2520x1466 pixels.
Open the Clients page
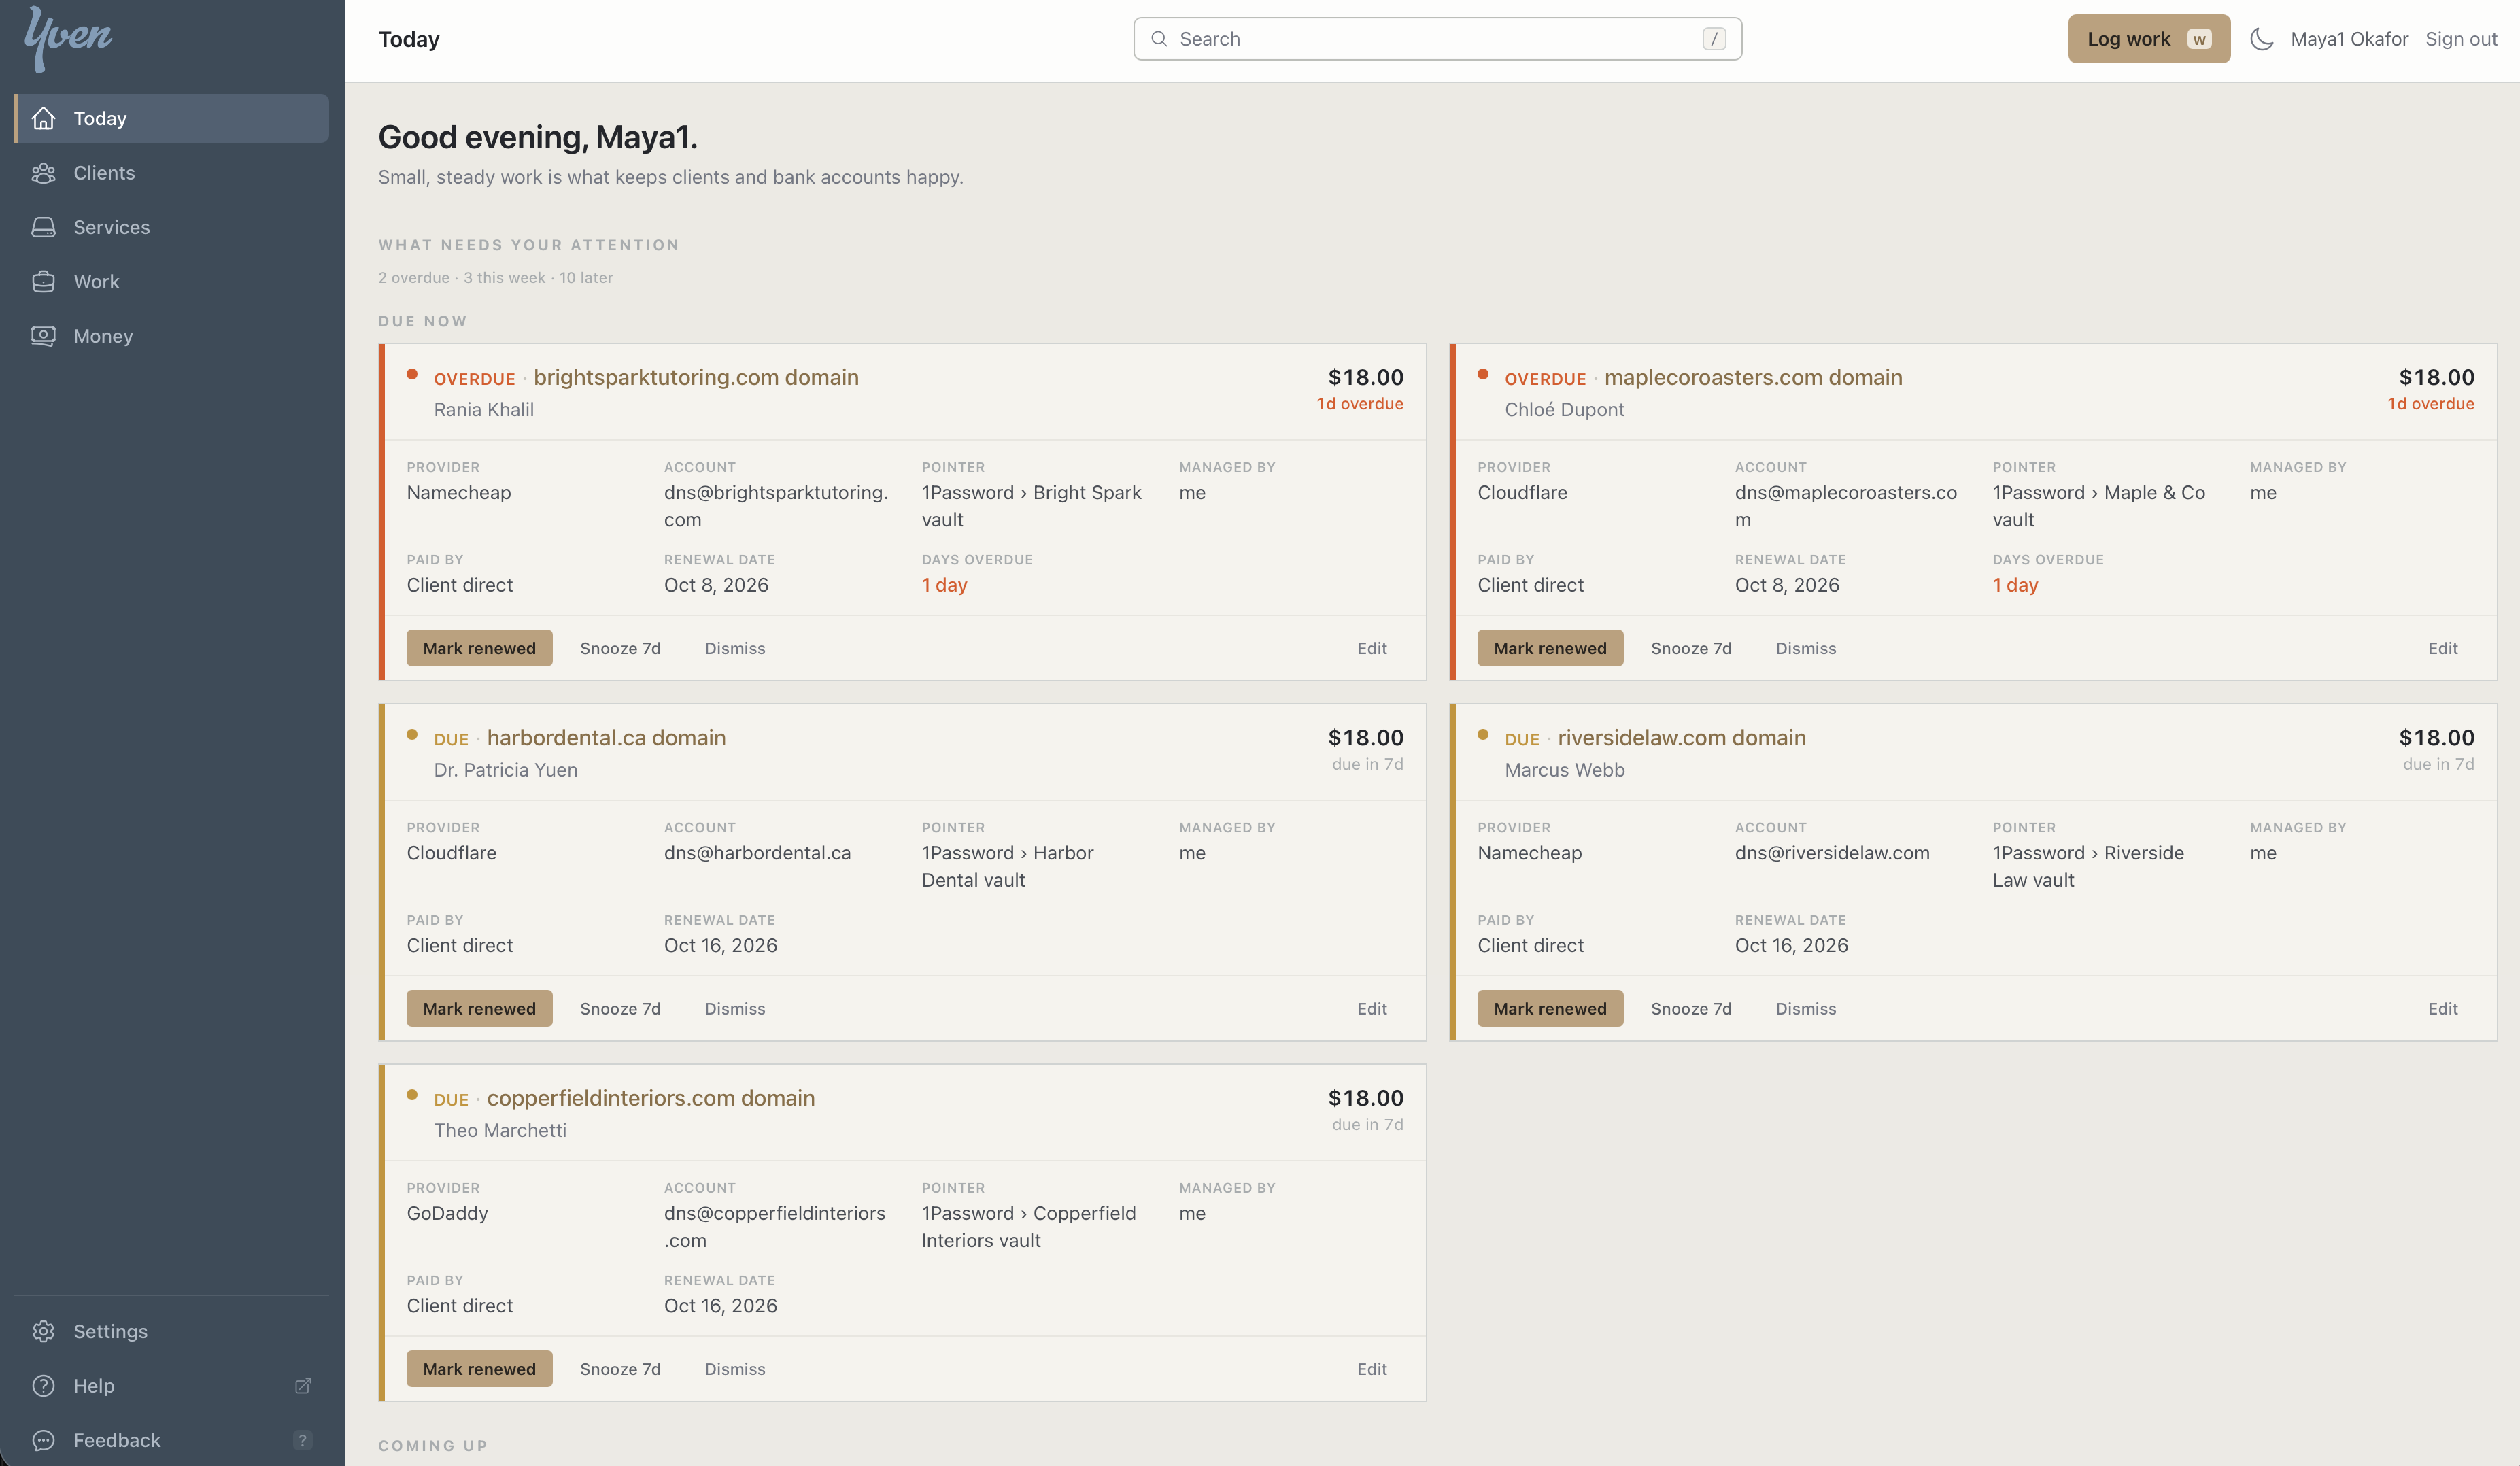[x=171, y=173]
